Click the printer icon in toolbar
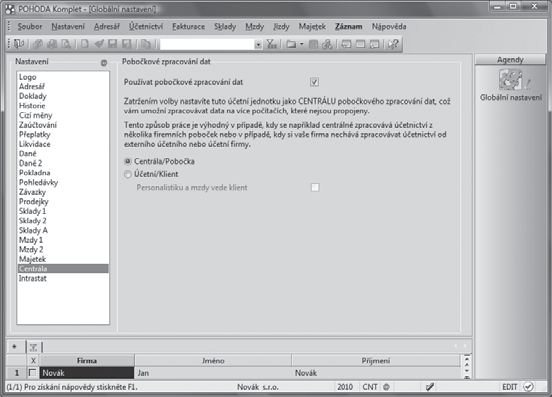The height and width of the screenshot is (397, 552). click(x=52, y=44)
